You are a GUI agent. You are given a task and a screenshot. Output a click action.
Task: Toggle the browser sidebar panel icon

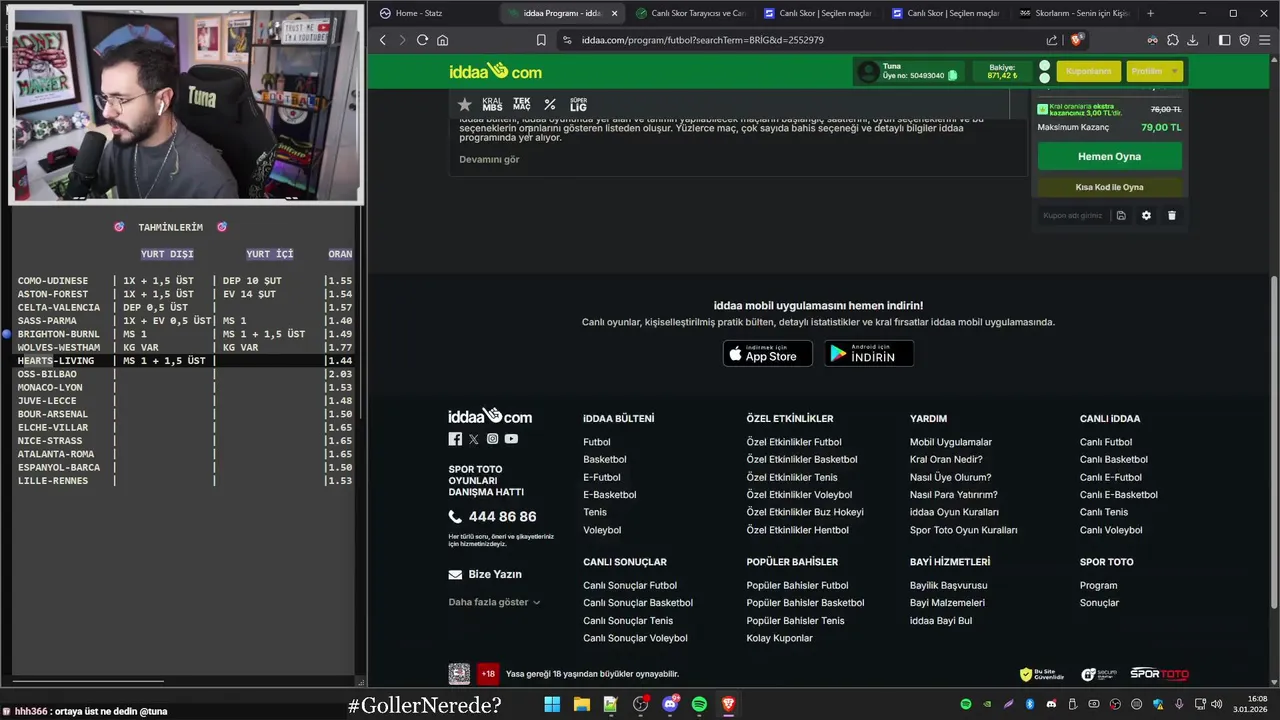pyautogui.click(x=1224, y=40)
